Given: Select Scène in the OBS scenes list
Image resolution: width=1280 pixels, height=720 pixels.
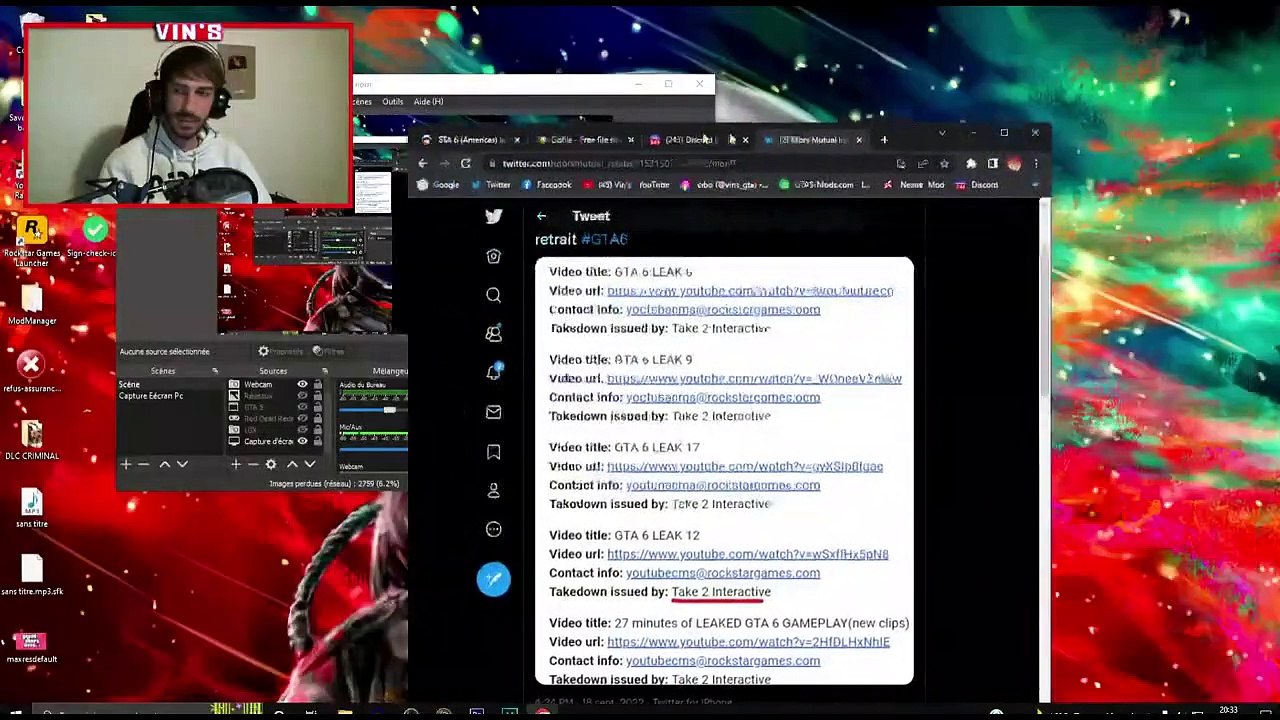Looking at the screenshot, I should (x=129, y=385).
